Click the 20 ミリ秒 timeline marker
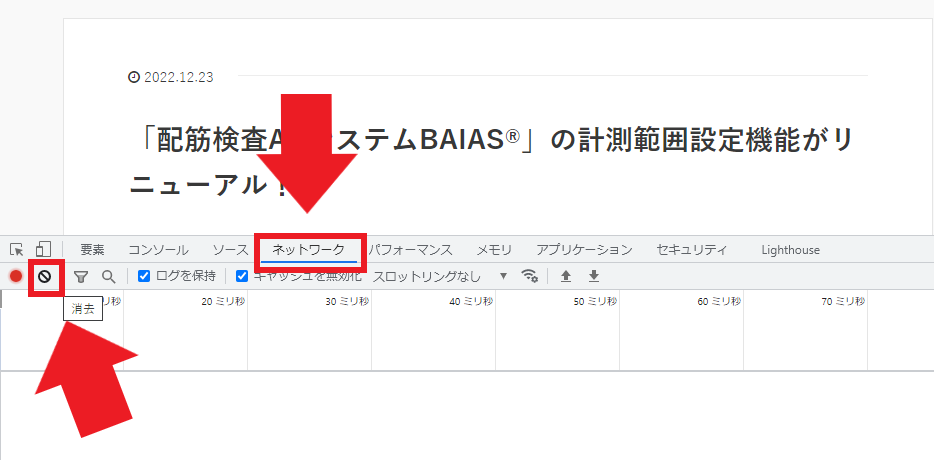This screenshot has height=460, width=934. pos(223,302)
